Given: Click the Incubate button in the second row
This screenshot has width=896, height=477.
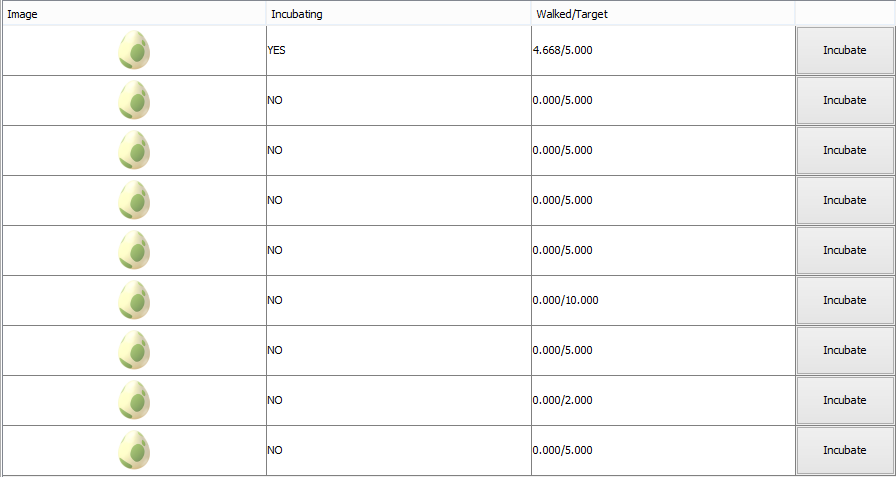Looking at the screenshot, I should point(845,100).
